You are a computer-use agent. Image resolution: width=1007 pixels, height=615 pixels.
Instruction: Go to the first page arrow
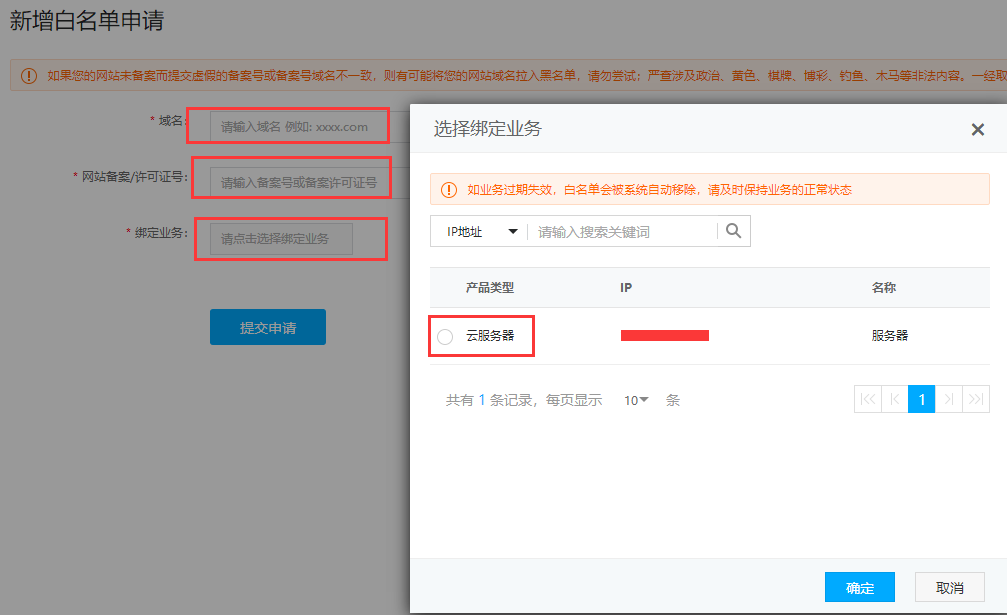[x=867, y=399]
